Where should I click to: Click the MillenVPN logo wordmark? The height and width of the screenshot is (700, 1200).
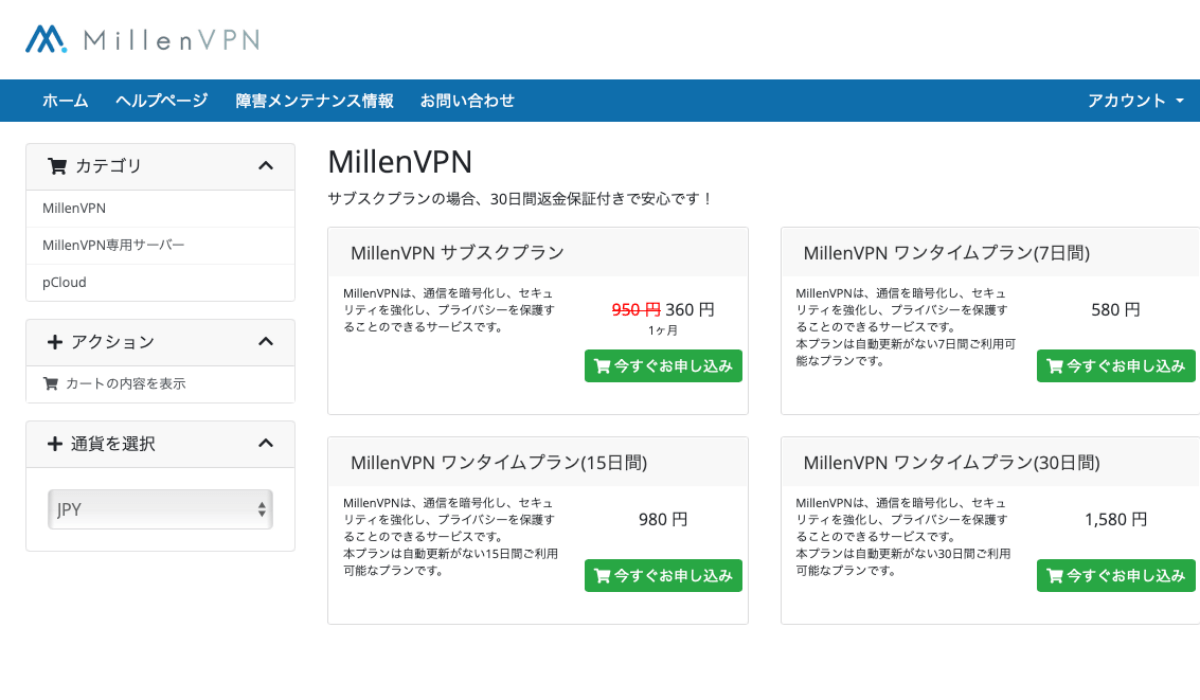click(172, 40)
